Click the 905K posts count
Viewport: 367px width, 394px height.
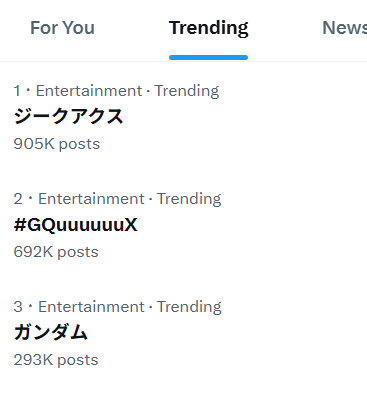click(x=57, y=144)
